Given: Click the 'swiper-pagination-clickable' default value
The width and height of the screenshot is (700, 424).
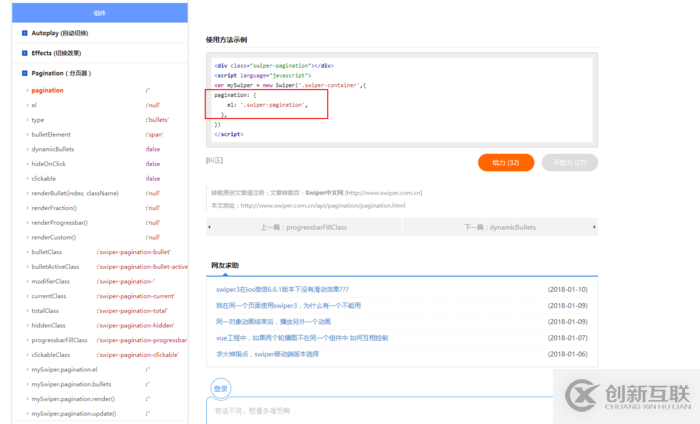Looking at the screenshot, I should (138, 355).
